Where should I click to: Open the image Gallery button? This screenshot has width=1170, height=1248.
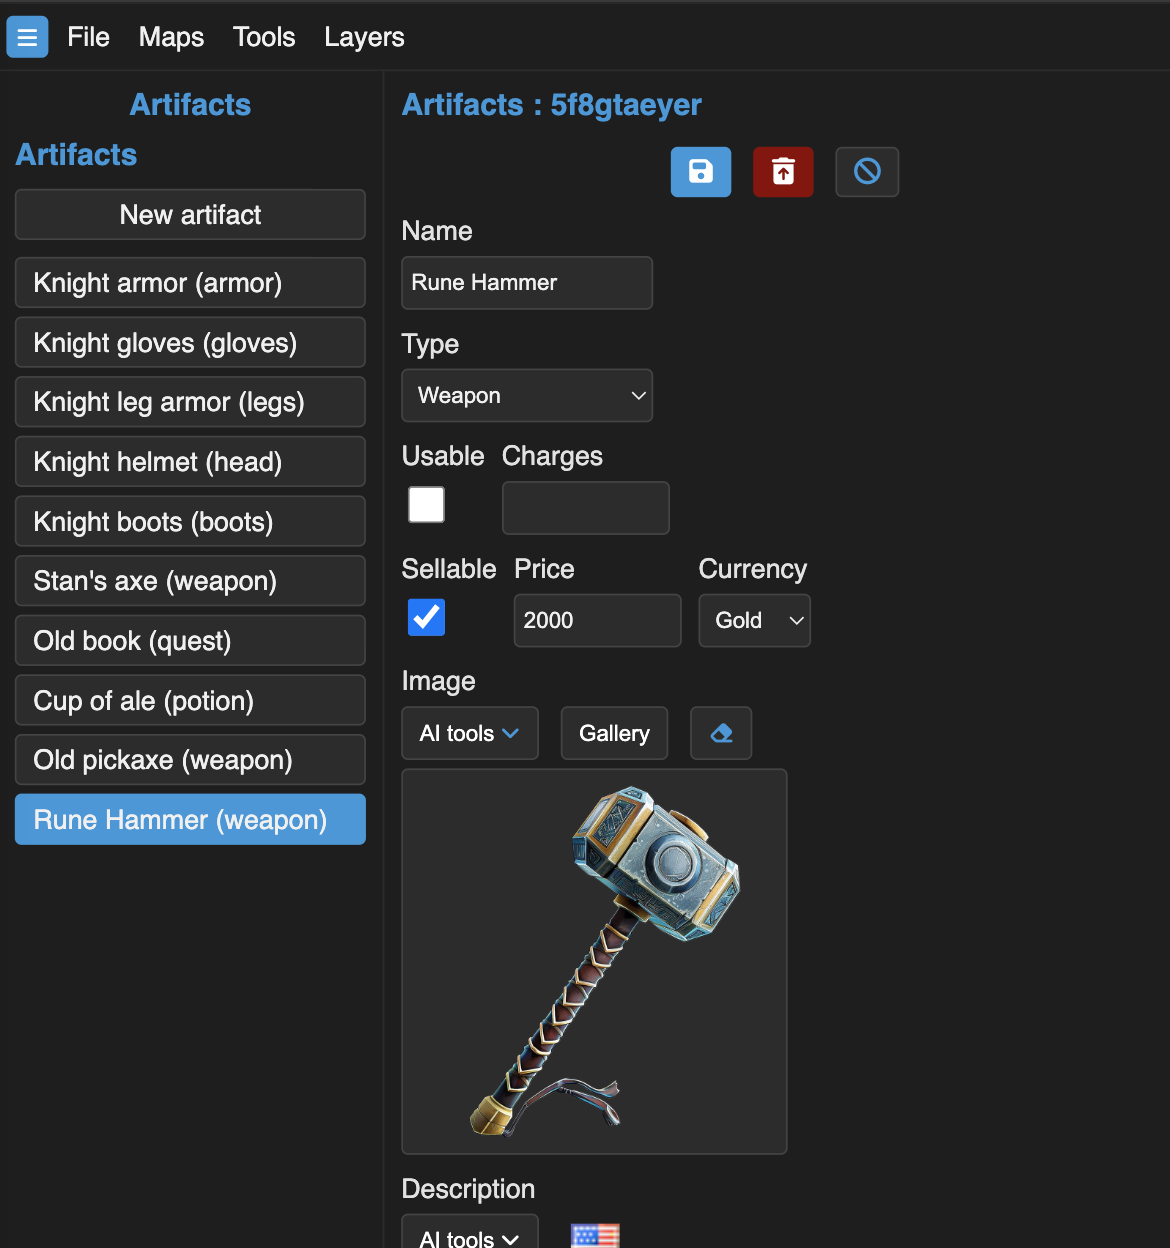614,733
